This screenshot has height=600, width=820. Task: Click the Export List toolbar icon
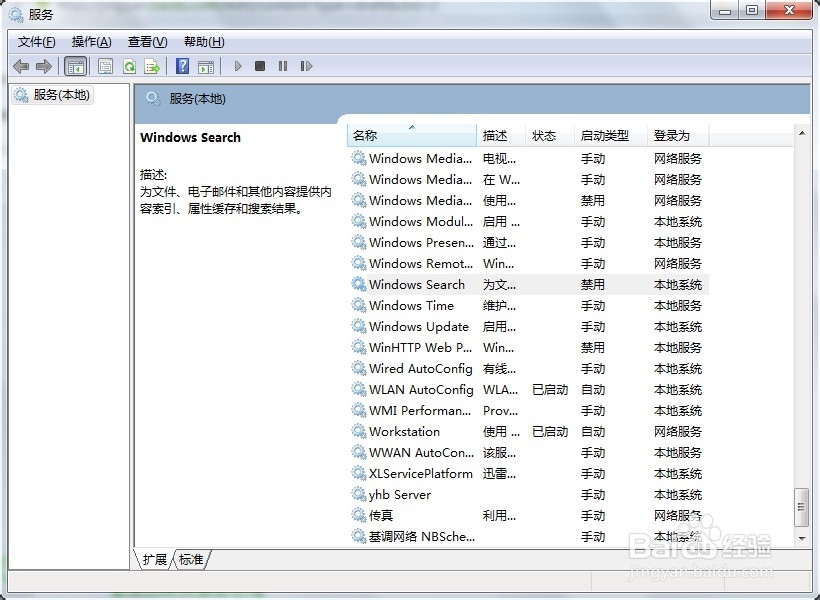(152, 66)
